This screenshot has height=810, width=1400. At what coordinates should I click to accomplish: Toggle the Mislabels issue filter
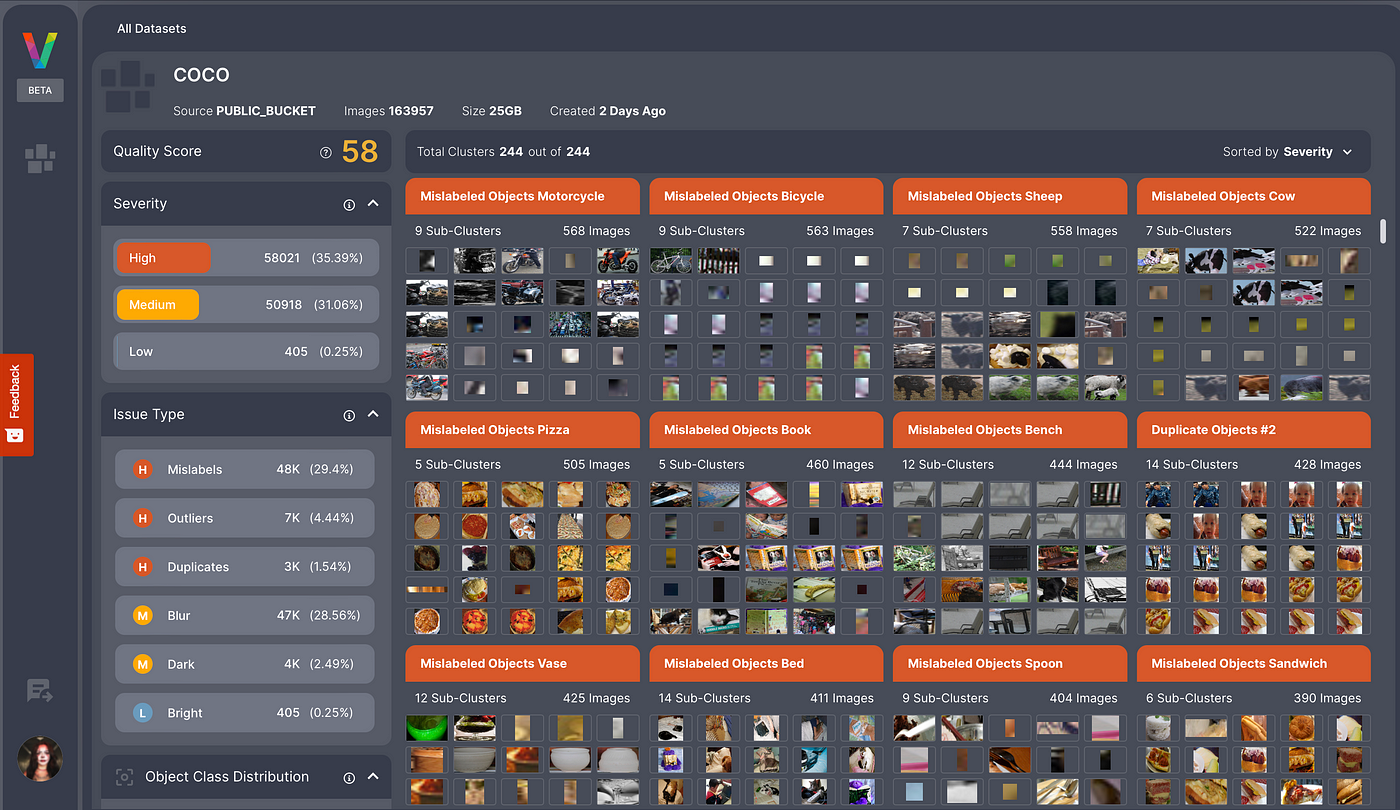click(245, 470)
